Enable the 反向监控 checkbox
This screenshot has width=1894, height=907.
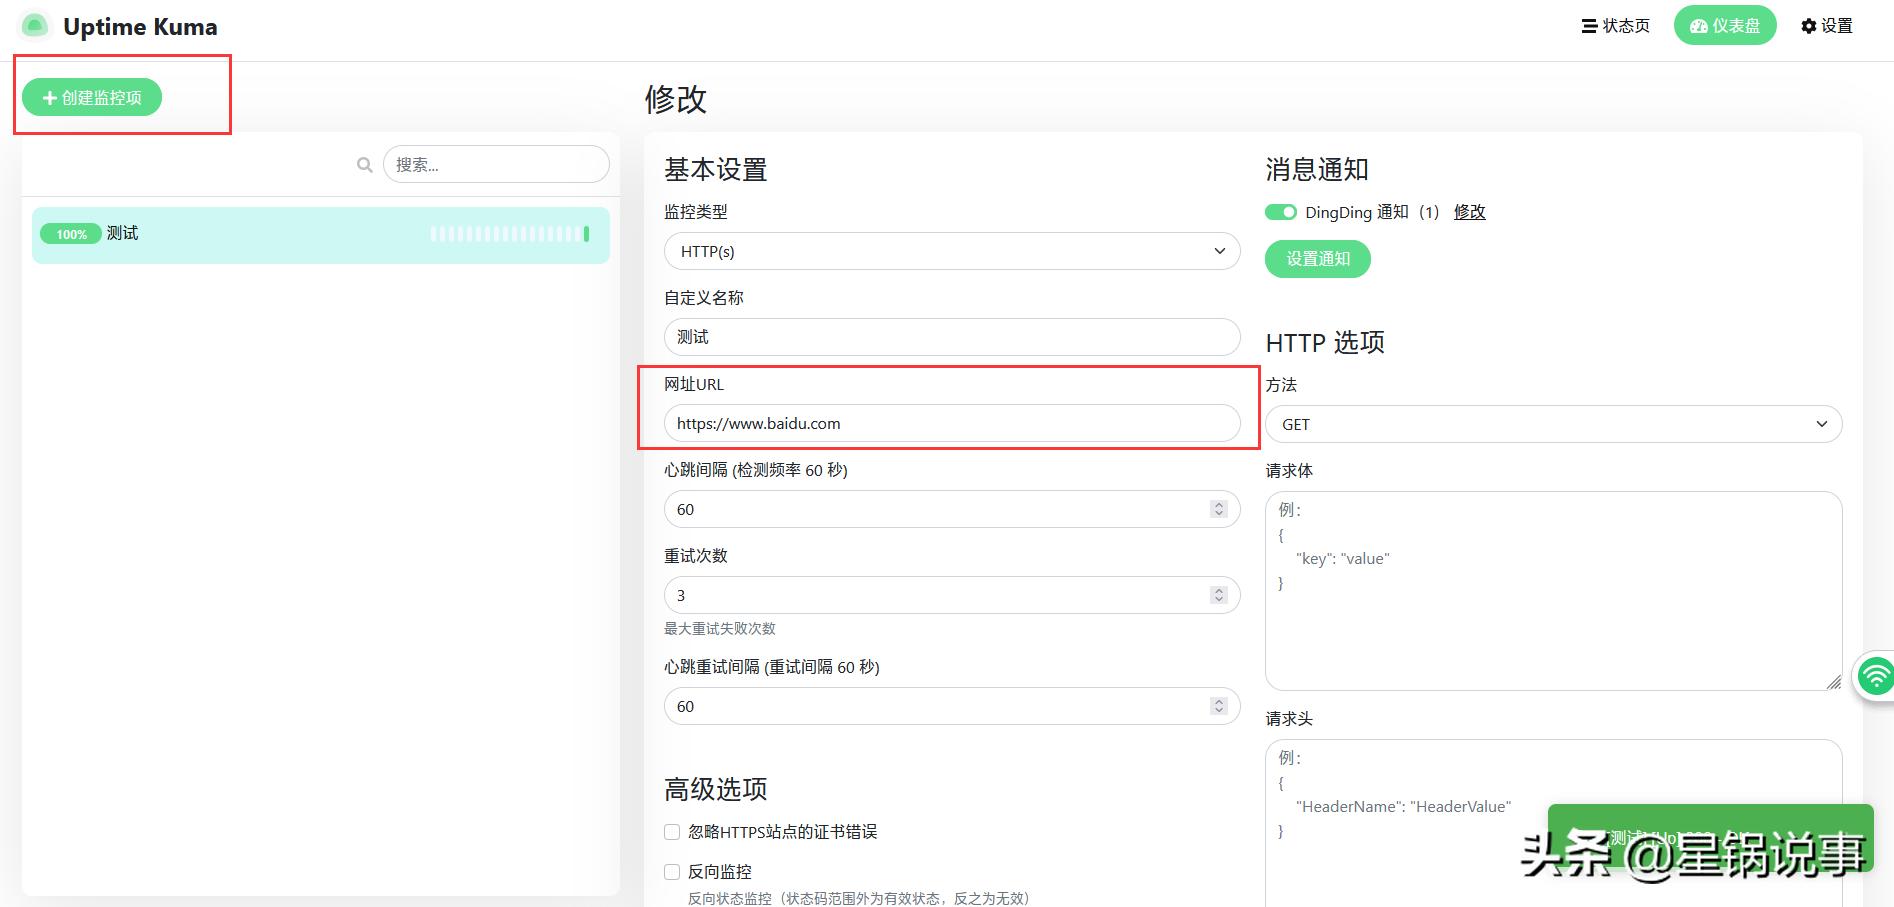point(671,871)
